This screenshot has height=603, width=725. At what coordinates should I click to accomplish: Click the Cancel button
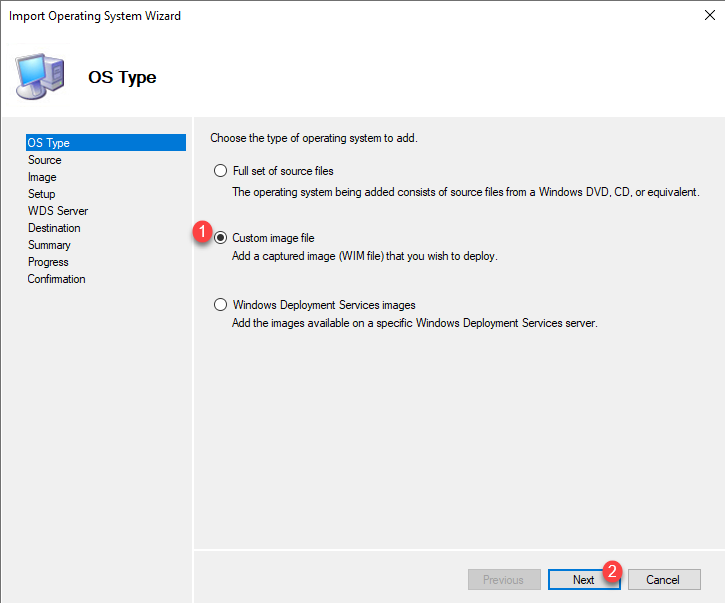point(662,580)
